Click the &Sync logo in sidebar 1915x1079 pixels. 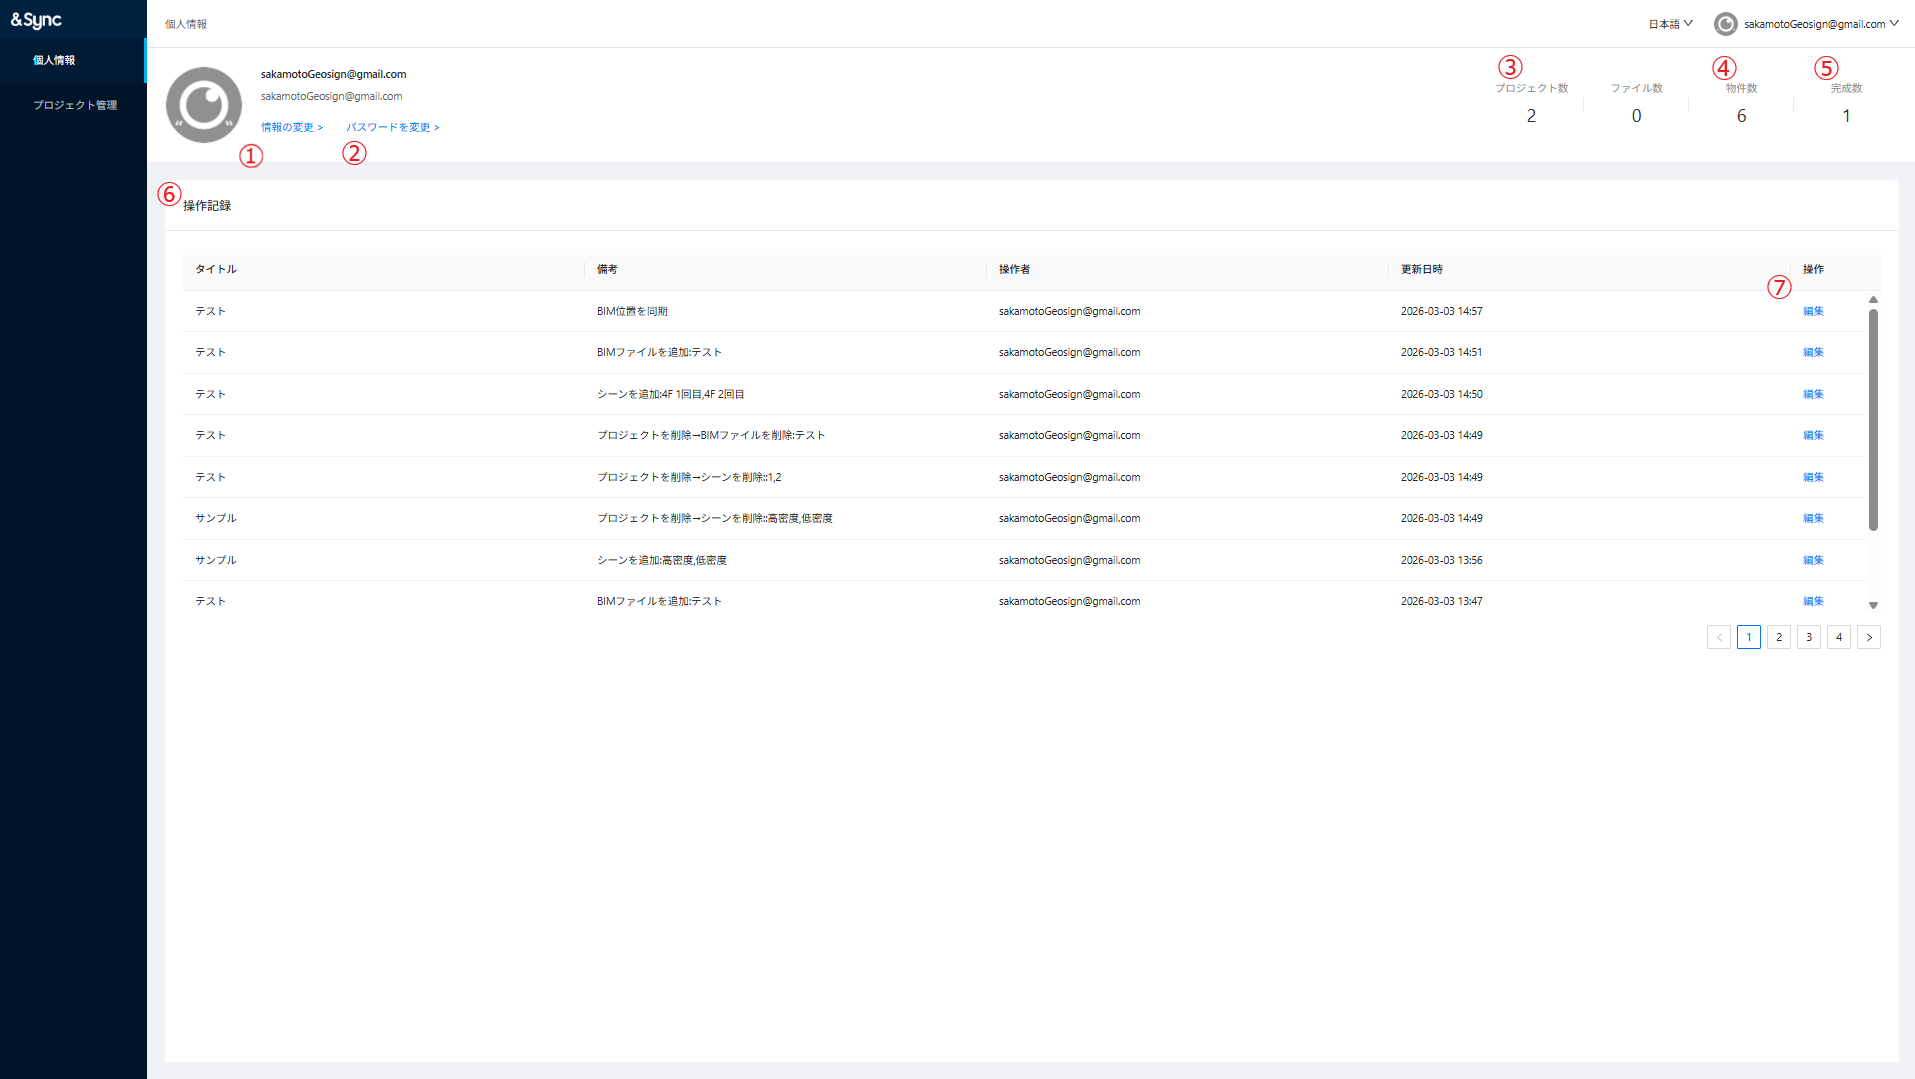[36, 20]
